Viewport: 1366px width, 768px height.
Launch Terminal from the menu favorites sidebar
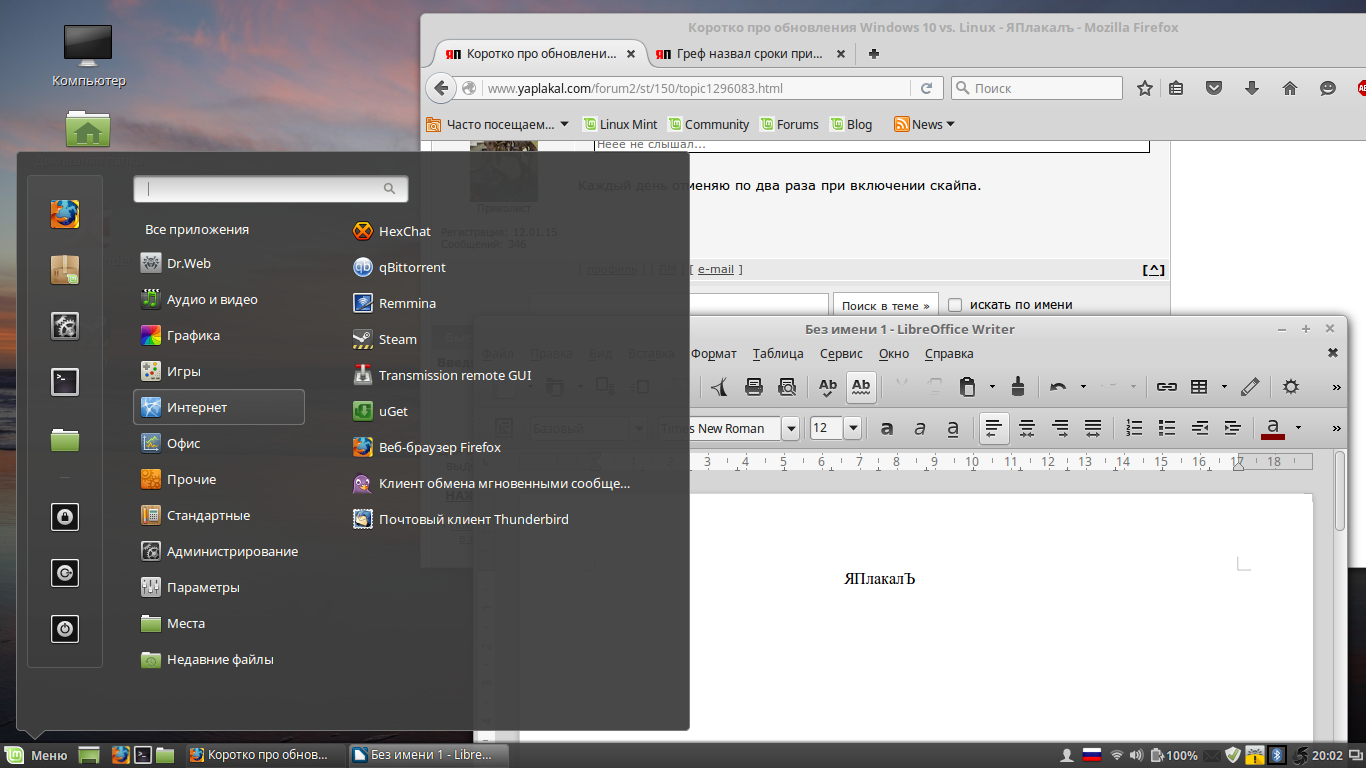click(65, 382)
